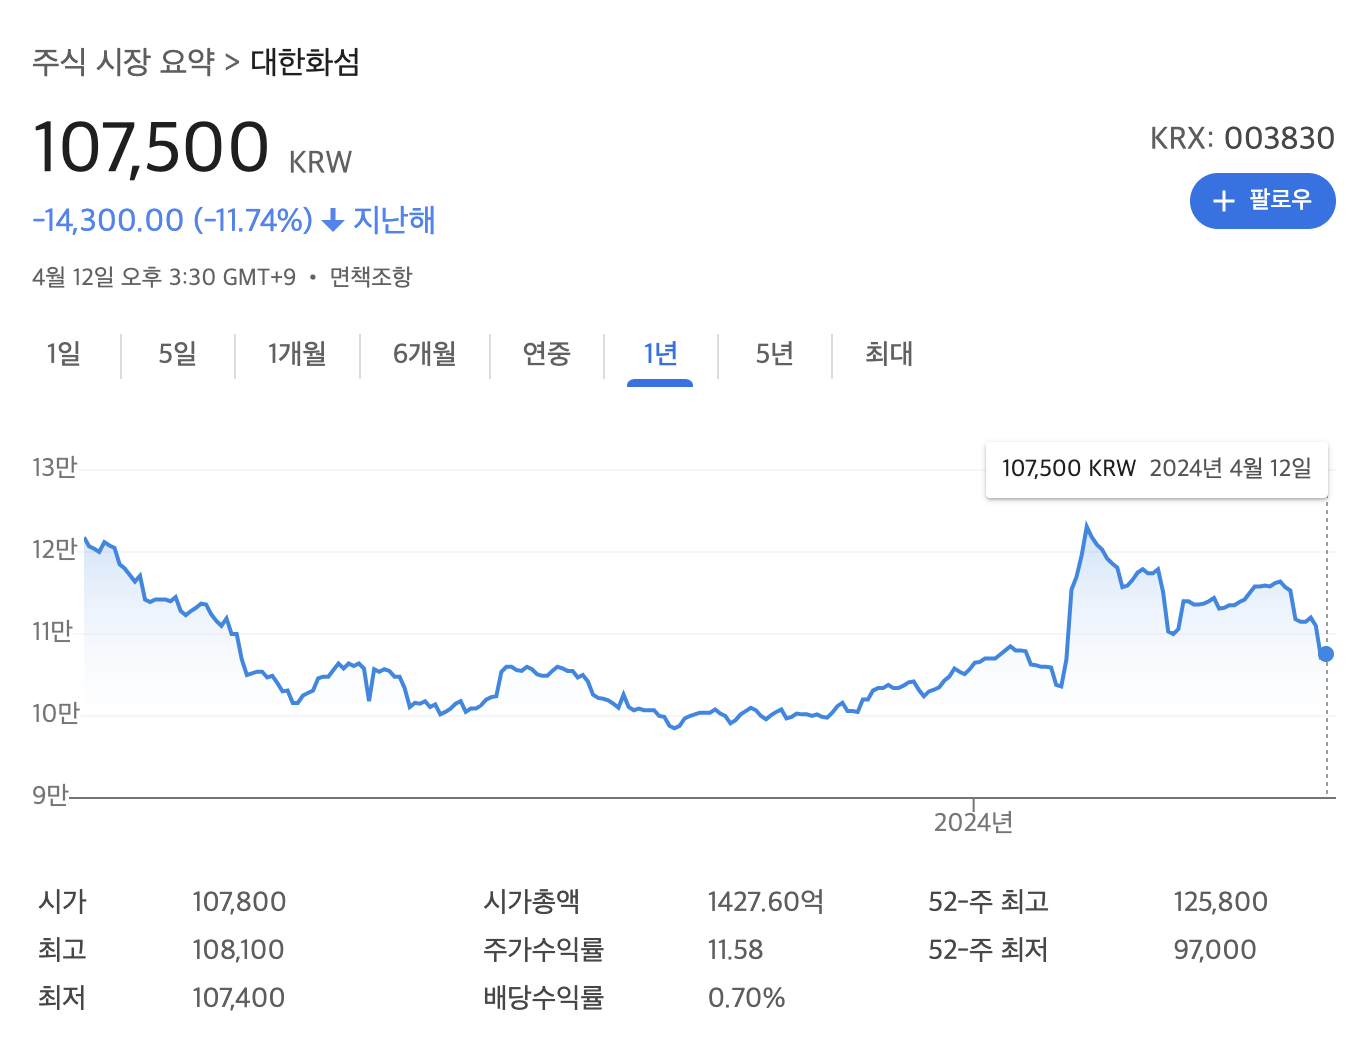Click the 52-주 최저 label
The width and height of the screenshot is (1372, 1048).
click(x=988, y=950)
